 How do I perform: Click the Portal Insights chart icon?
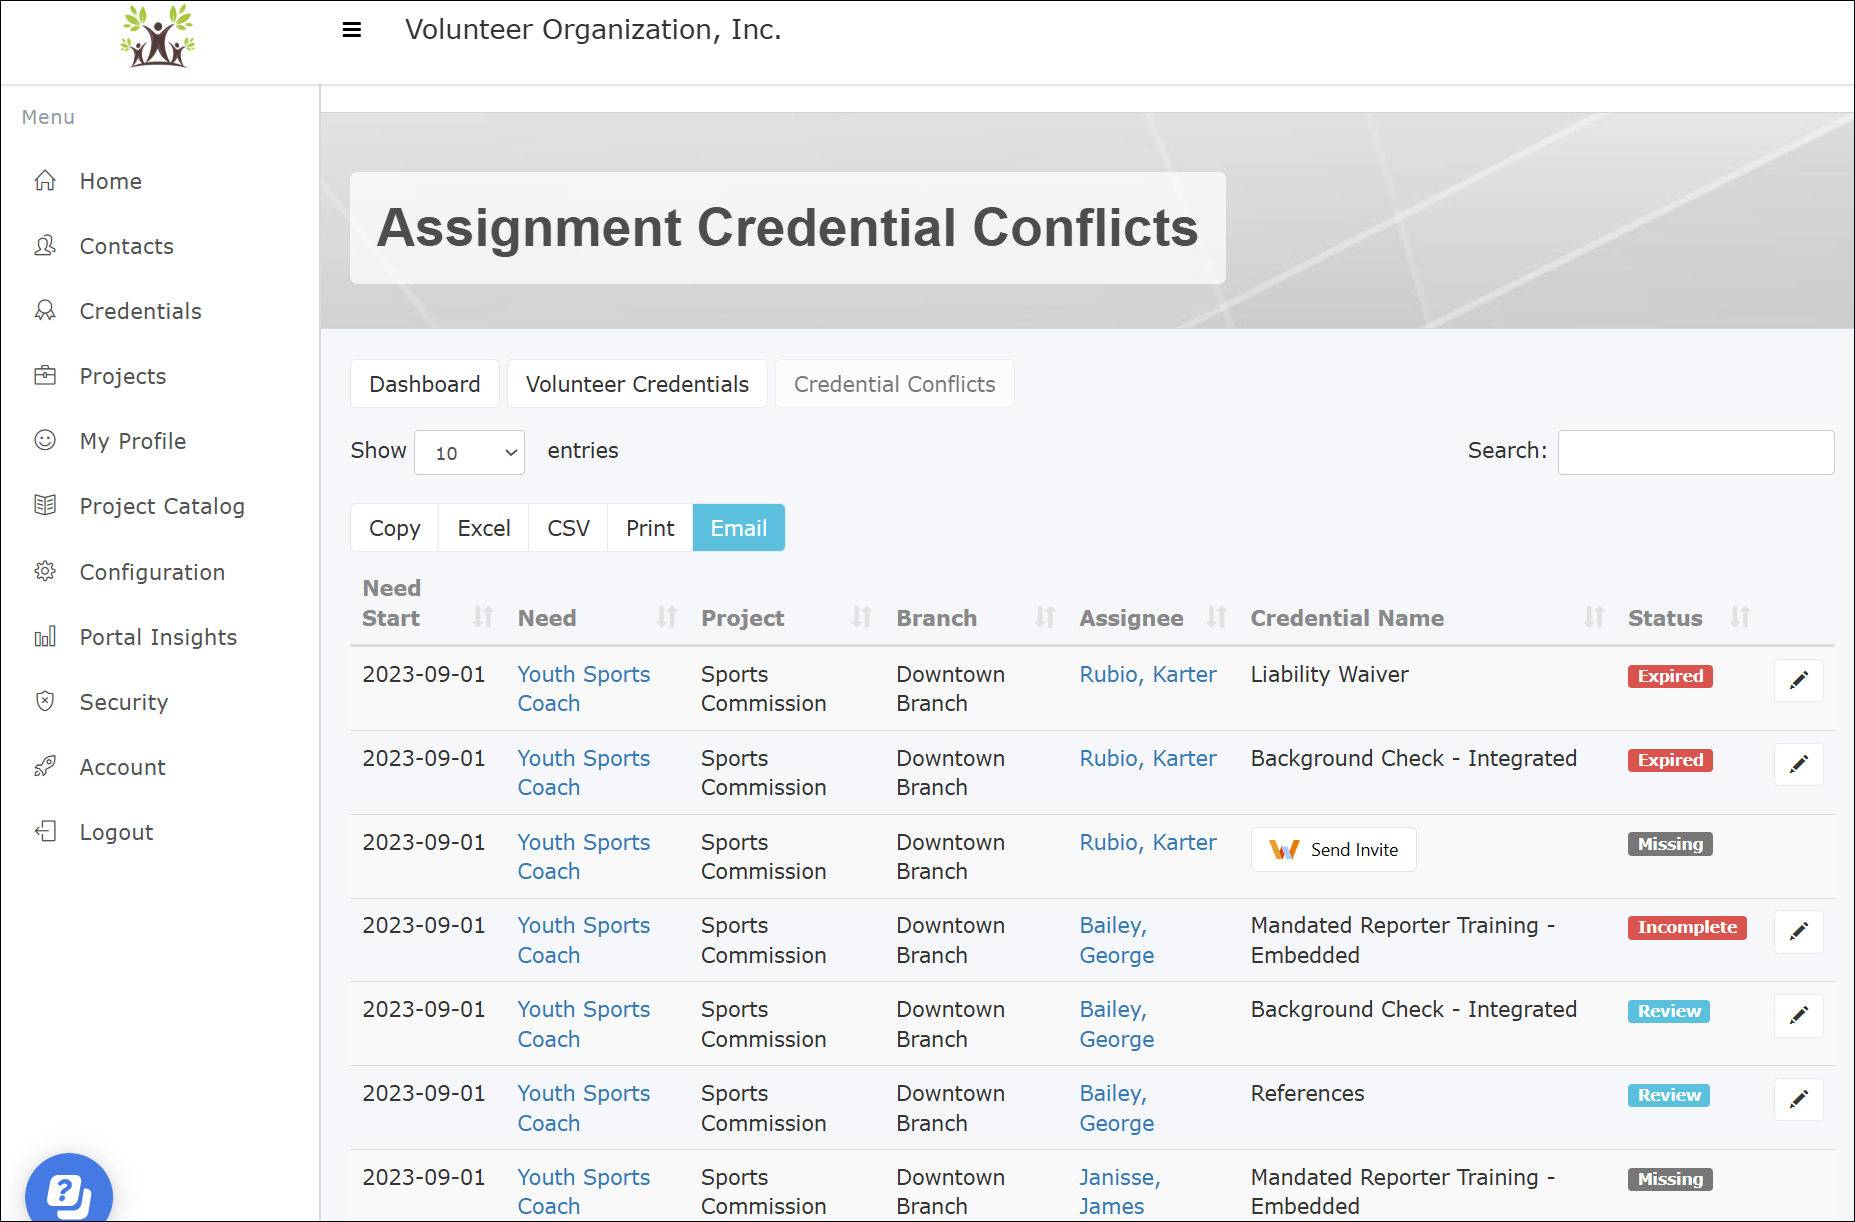pyautogui.click(x=45, y=637)
